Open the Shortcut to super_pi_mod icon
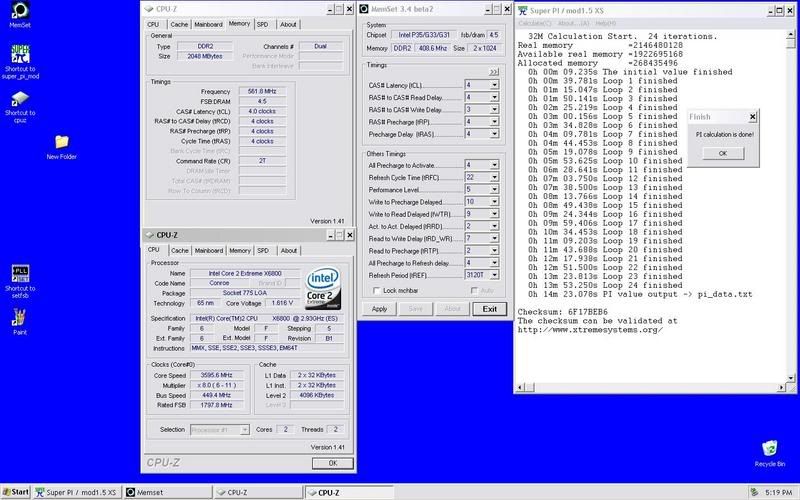 (x=20, y=54)
